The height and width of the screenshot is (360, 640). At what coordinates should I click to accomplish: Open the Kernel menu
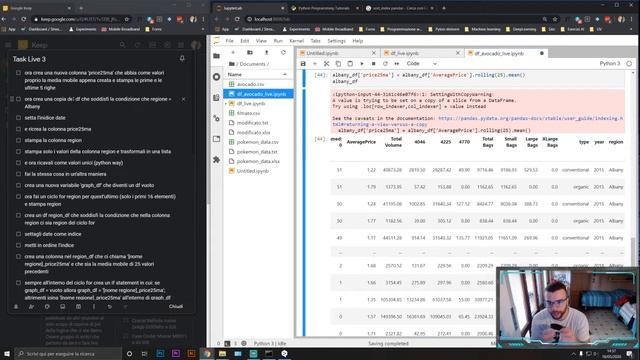(296, 41)
